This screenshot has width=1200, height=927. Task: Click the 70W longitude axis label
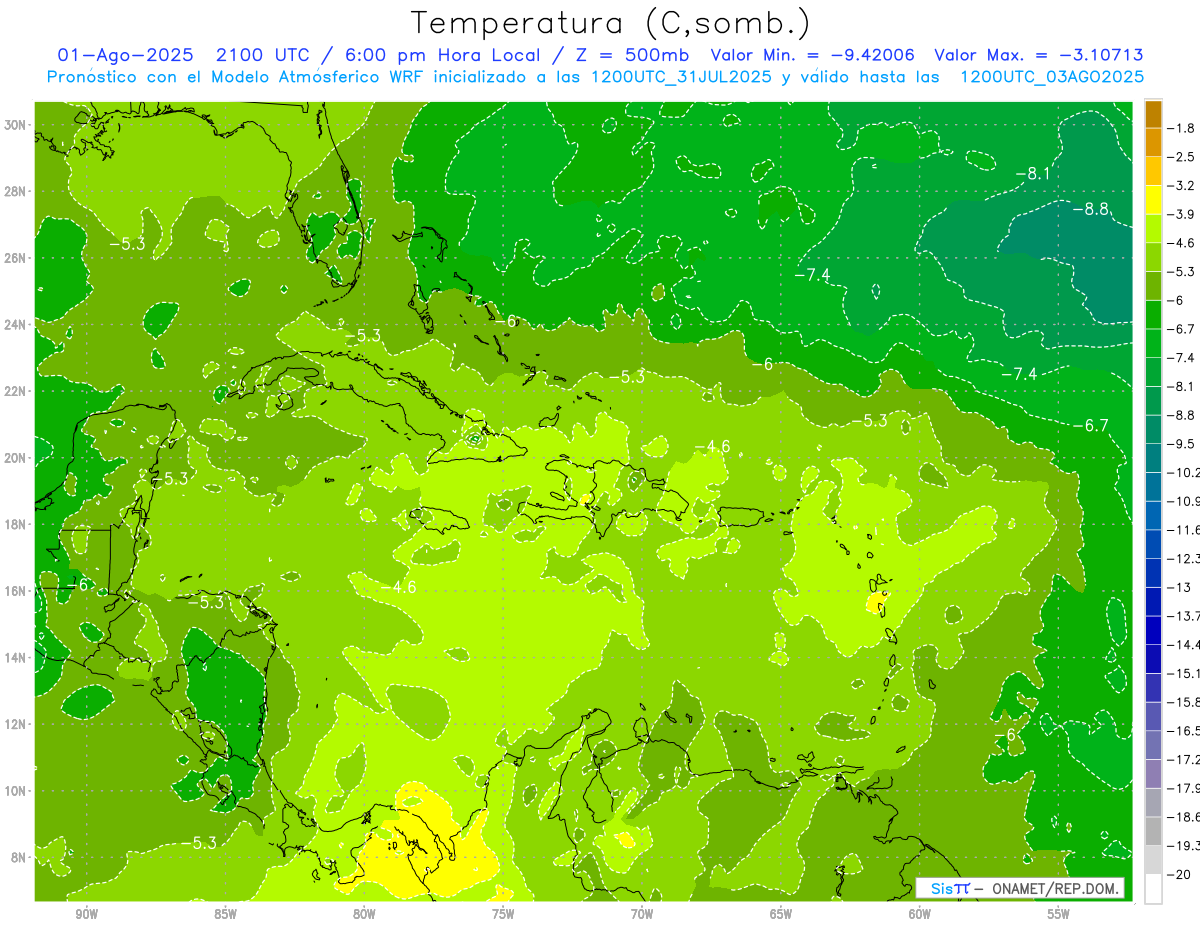coord(642,914)
